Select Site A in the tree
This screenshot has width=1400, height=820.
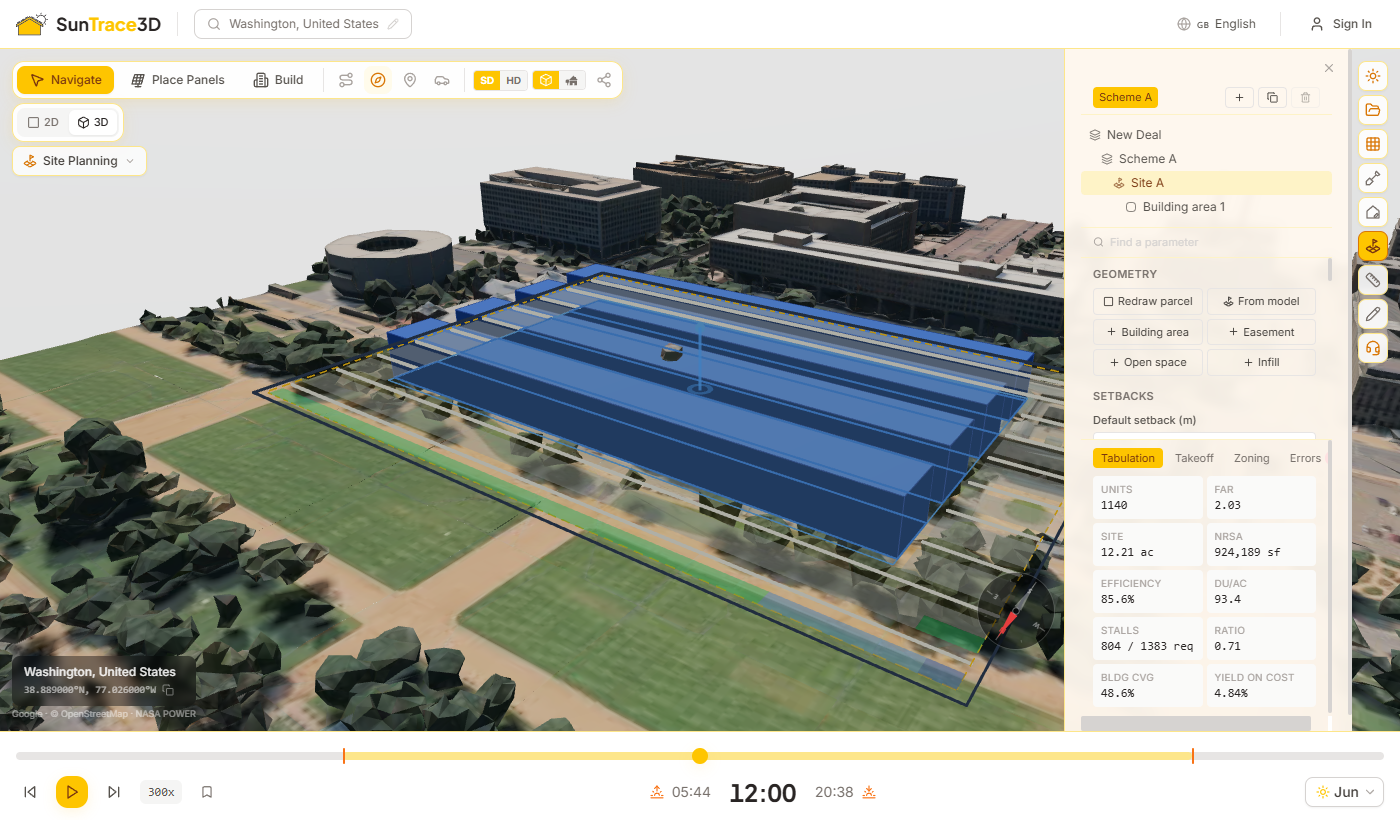coord(1206,183)
